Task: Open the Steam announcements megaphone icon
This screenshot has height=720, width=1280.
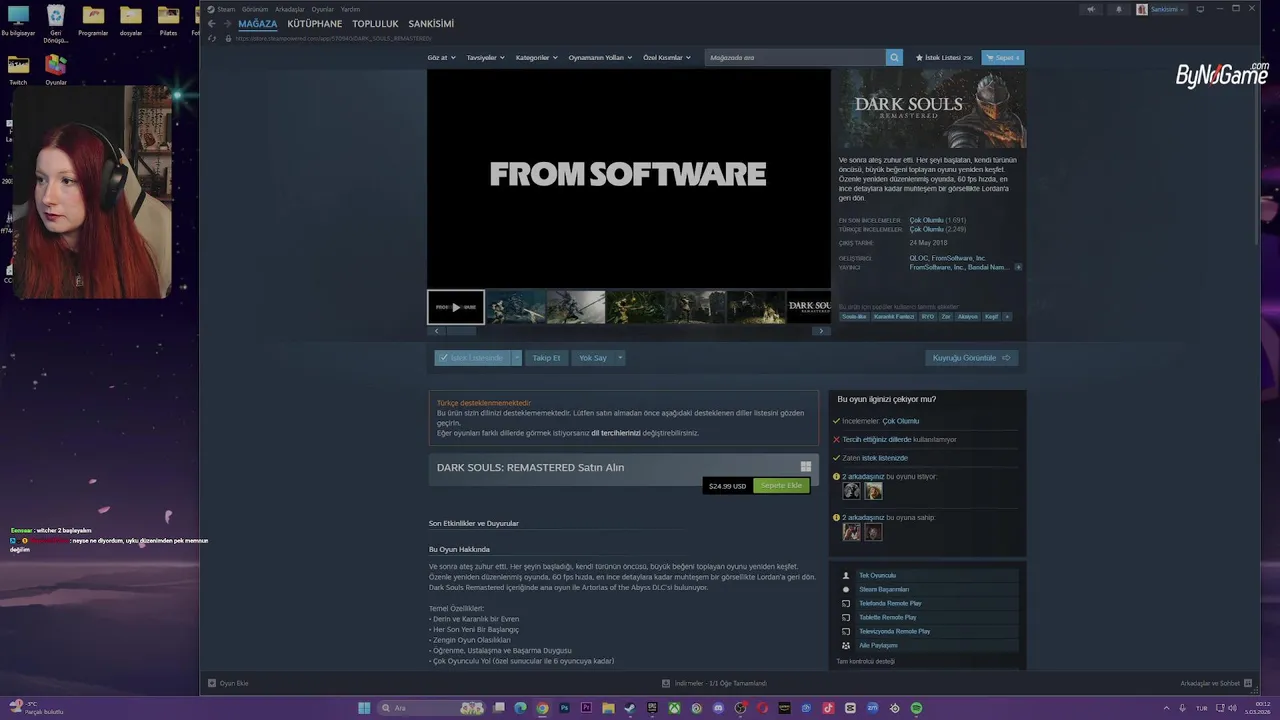Action: [1091, 9]
